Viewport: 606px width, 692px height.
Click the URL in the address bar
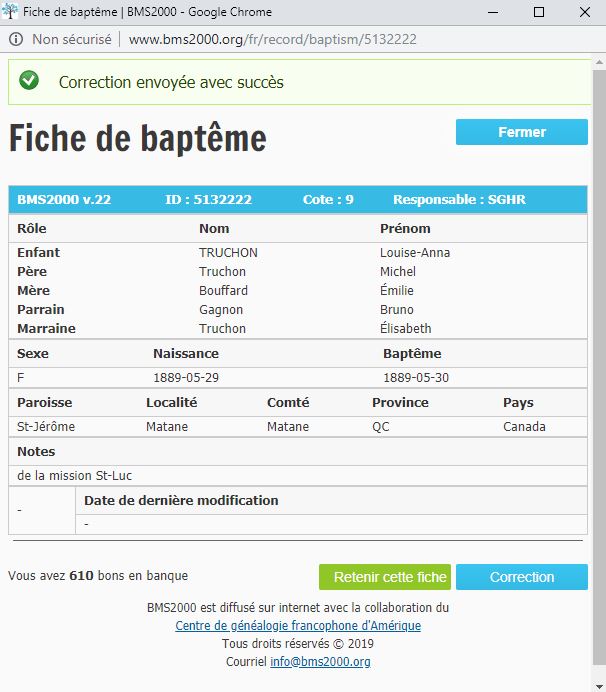pyautogui.click(x=272, y=39)
